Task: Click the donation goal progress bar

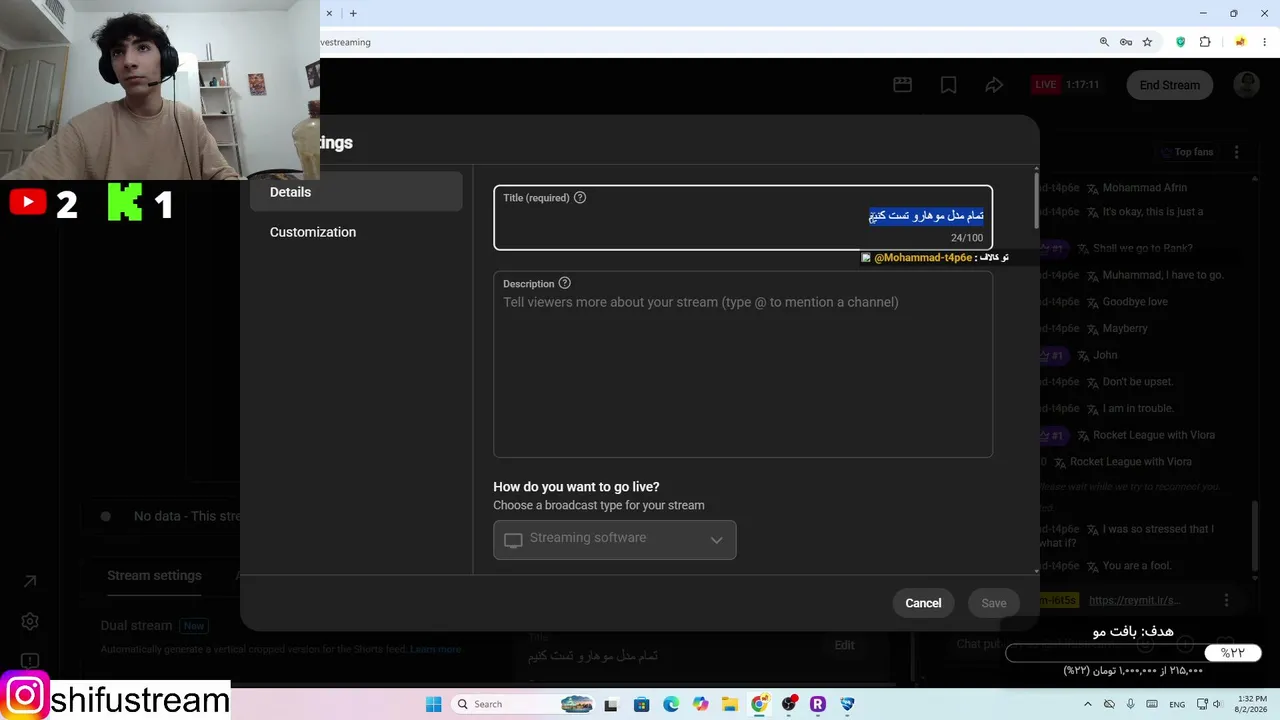Action: pyautogui.click(x=1133, y=653)
